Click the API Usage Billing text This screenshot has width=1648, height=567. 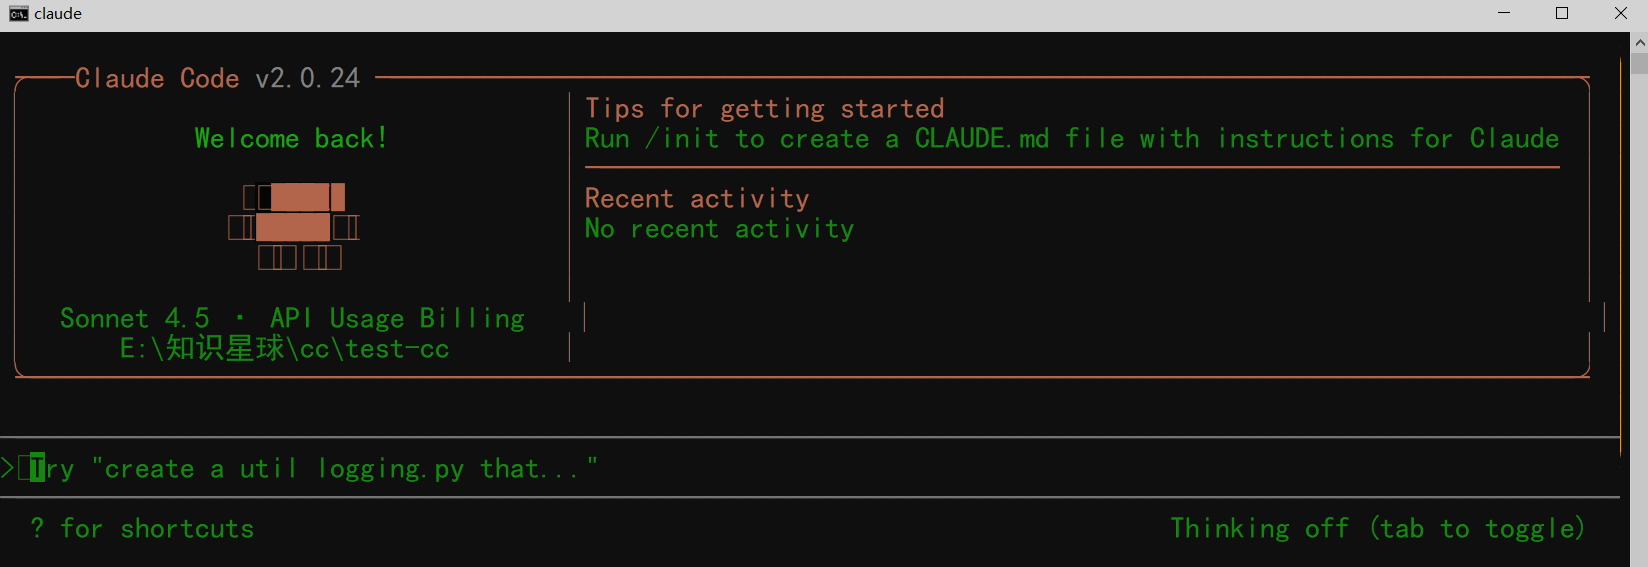pyautogui.click(x=397, y=318)
